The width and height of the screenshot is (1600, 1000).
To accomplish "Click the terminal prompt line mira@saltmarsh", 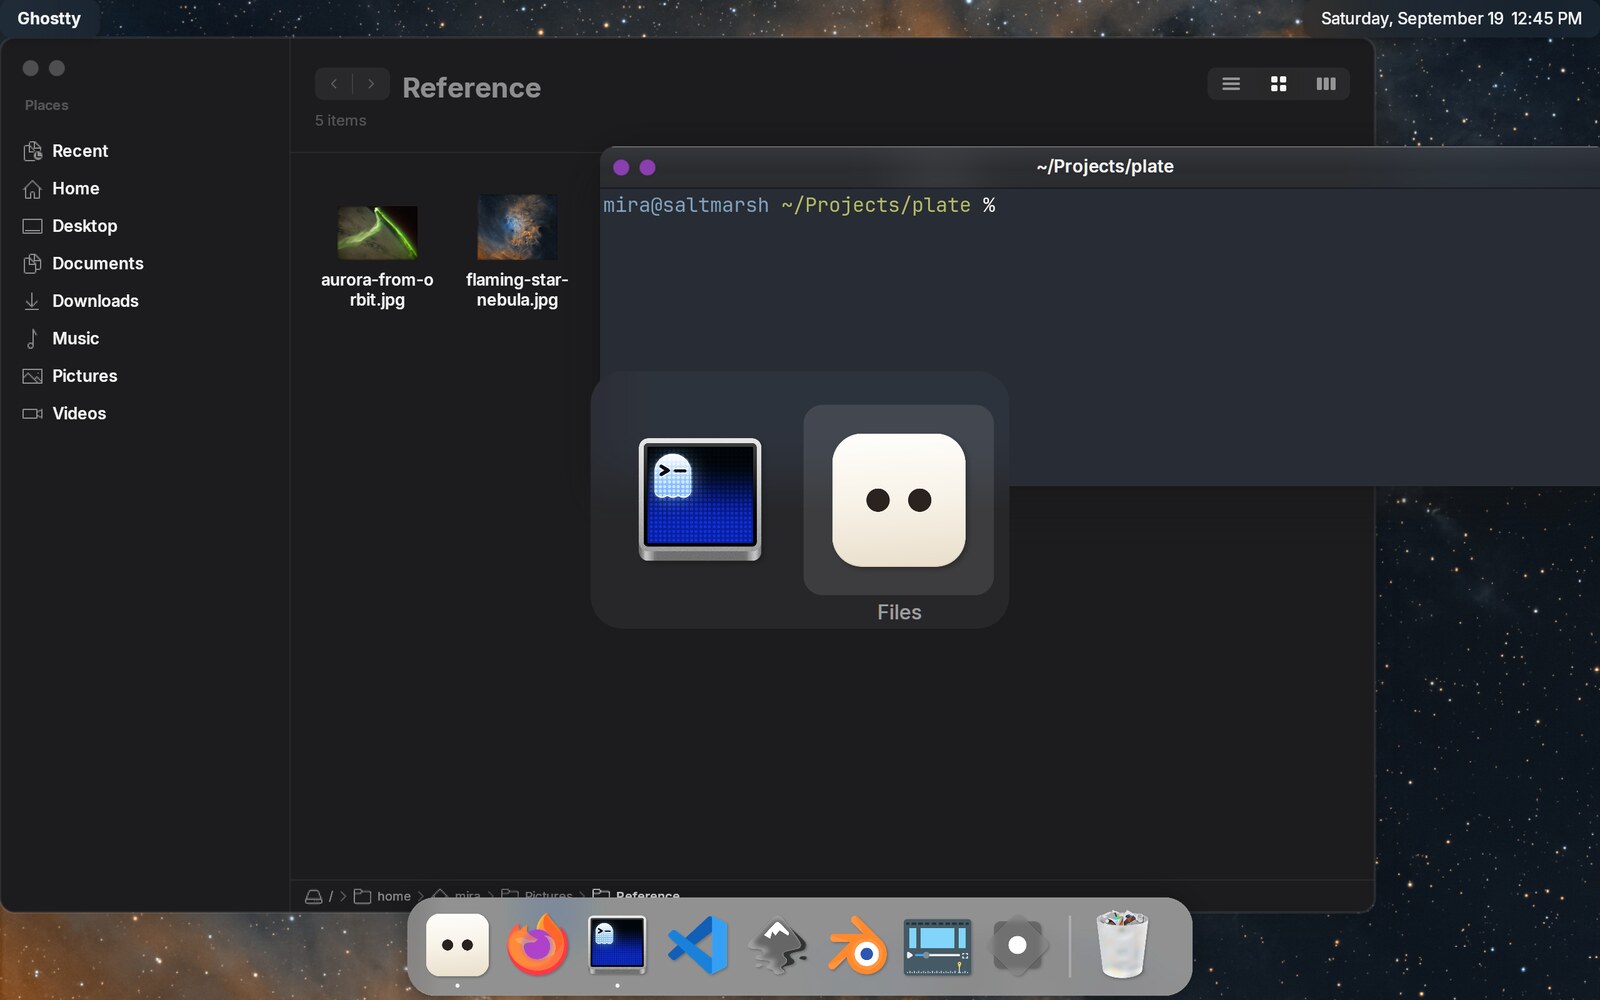I will point(799,205).
